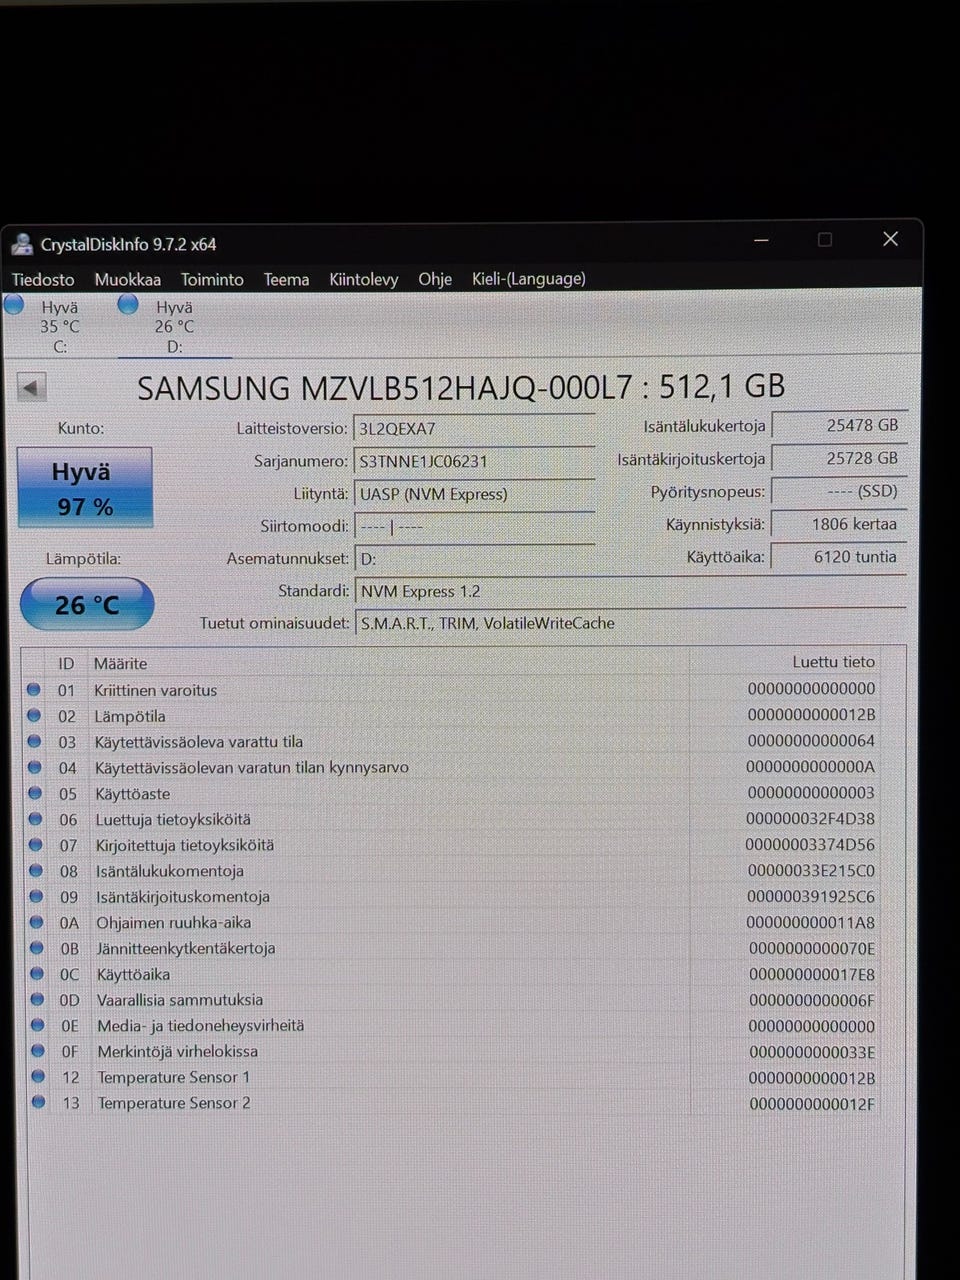Click status dot for Kirjoitettuja tietoyksiköitä row

36,844
